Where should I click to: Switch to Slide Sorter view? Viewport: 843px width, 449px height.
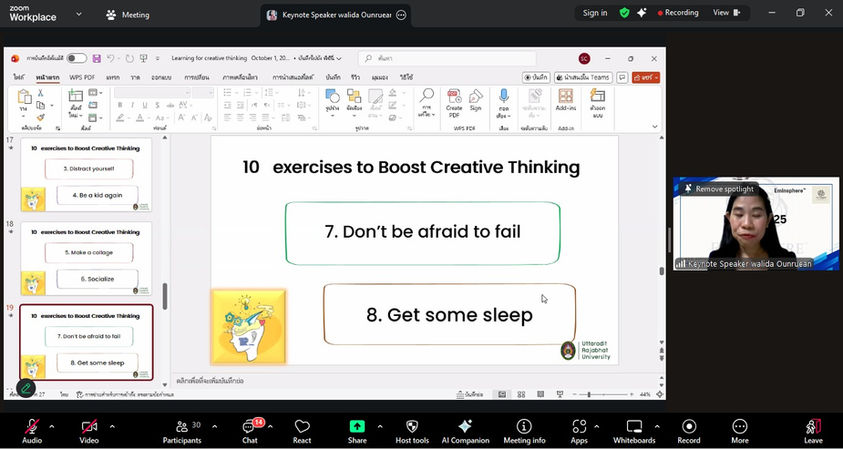point(521,394)
